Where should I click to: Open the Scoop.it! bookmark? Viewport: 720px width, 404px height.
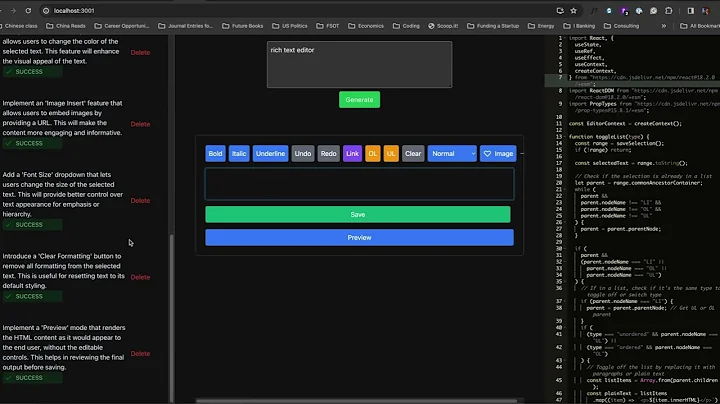click(443, 26)
